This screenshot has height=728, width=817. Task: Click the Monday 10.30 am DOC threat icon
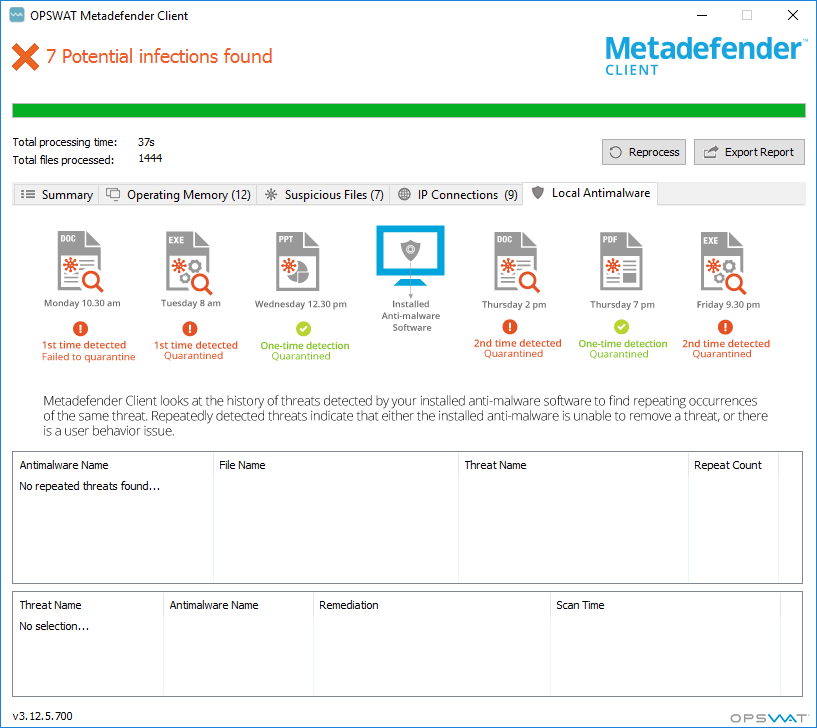tap(80, 261)
